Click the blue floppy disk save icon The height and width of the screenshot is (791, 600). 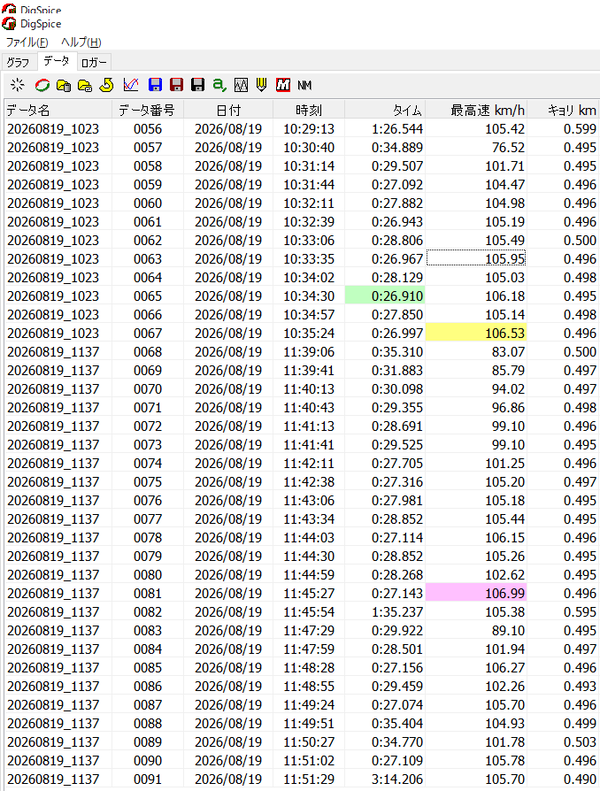tap(155, 85)
